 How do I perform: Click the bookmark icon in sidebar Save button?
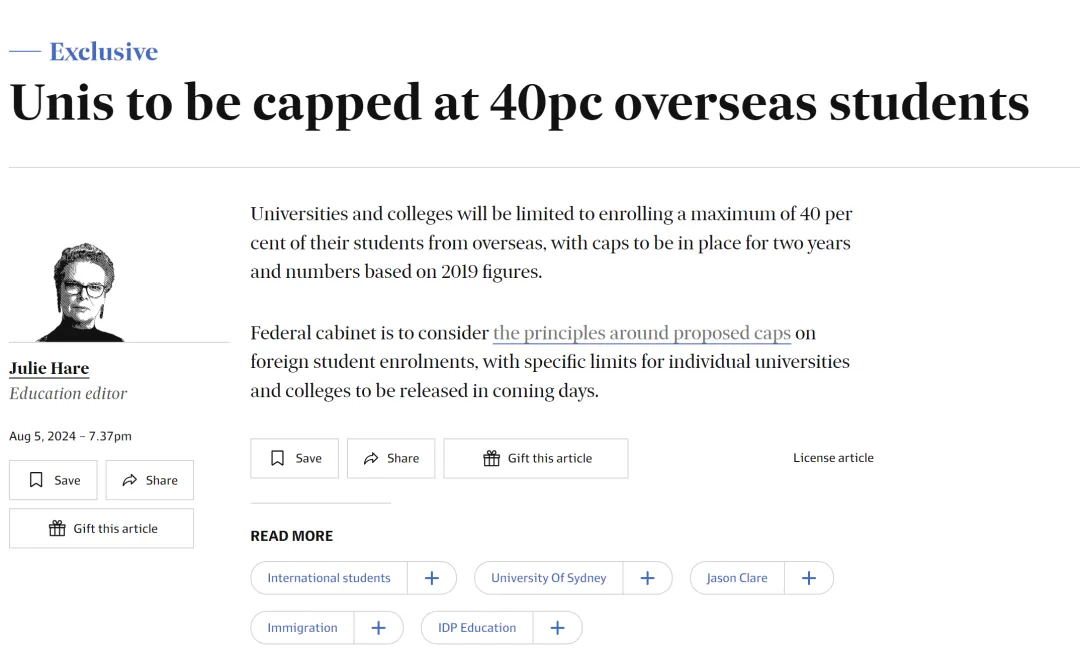(x=37, y=480)
